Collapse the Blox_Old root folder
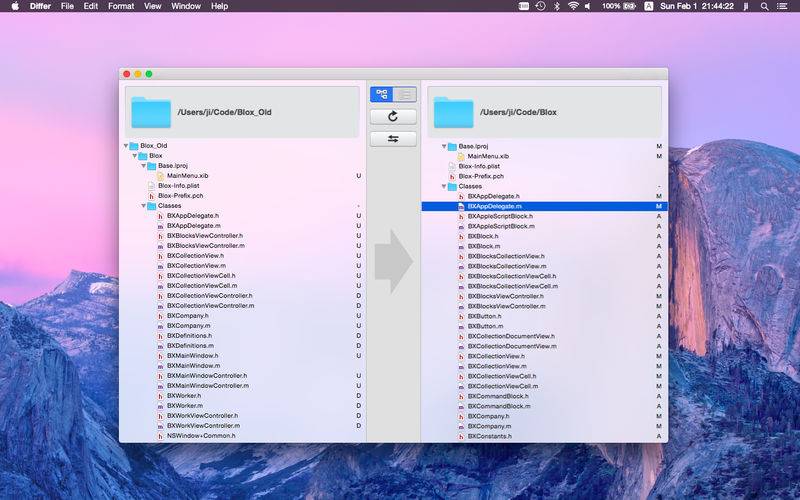The width and height of the screenshot is (800, 500). [126, 145]
